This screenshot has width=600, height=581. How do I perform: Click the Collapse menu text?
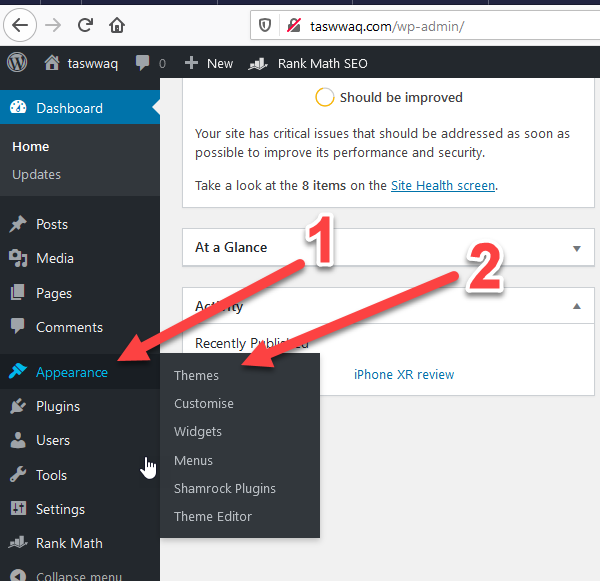[x=79, y=575]
